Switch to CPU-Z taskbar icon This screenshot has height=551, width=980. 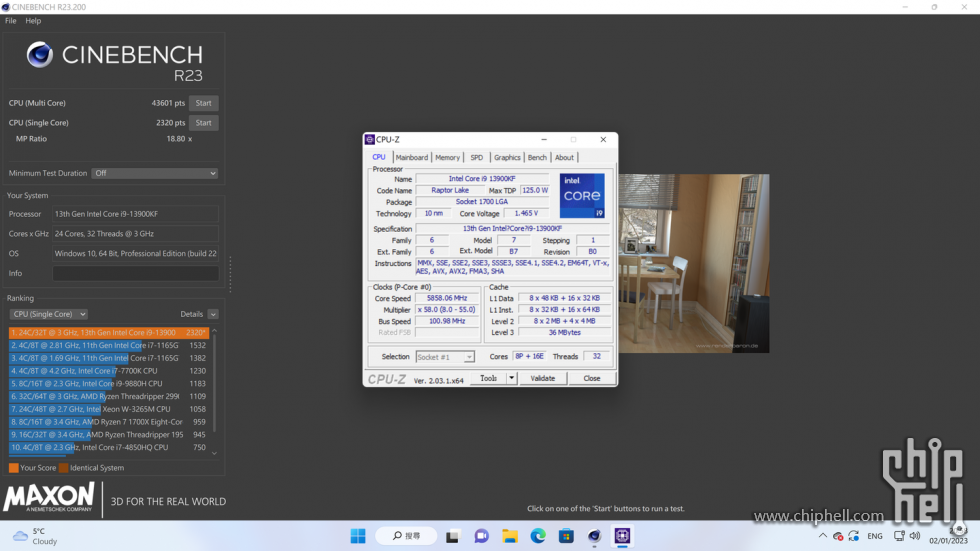pos(622,536)
